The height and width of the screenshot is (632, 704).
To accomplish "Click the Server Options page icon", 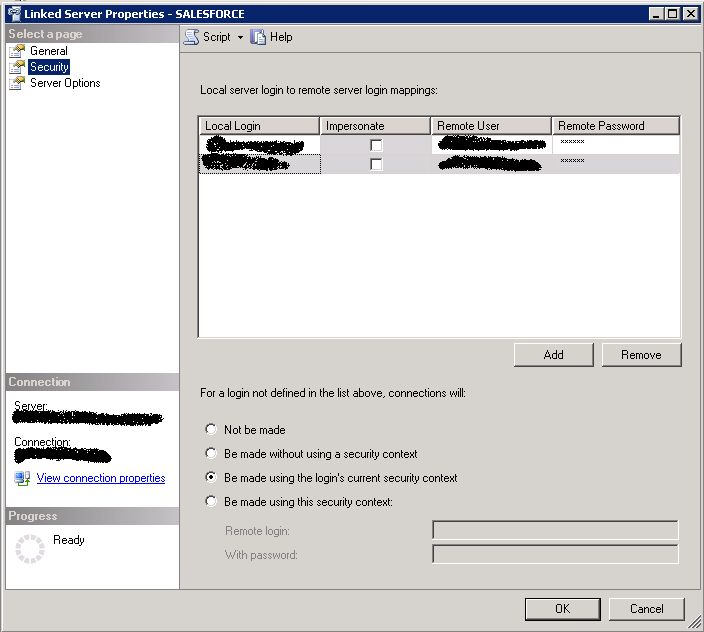I will pyautogui.click(x=17, y=83).
